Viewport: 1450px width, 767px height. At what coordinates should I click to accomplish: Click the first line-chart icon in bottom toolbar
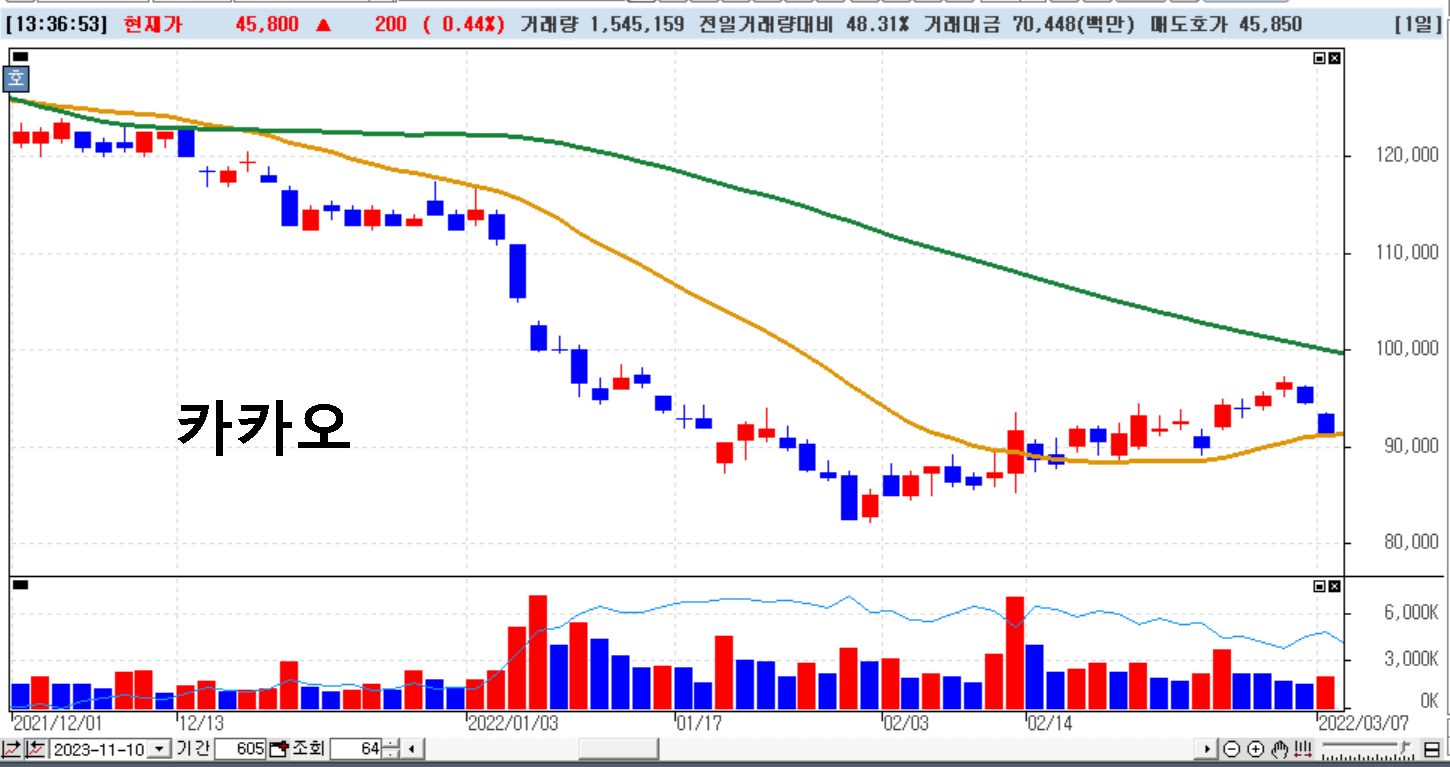coord(11,749)
